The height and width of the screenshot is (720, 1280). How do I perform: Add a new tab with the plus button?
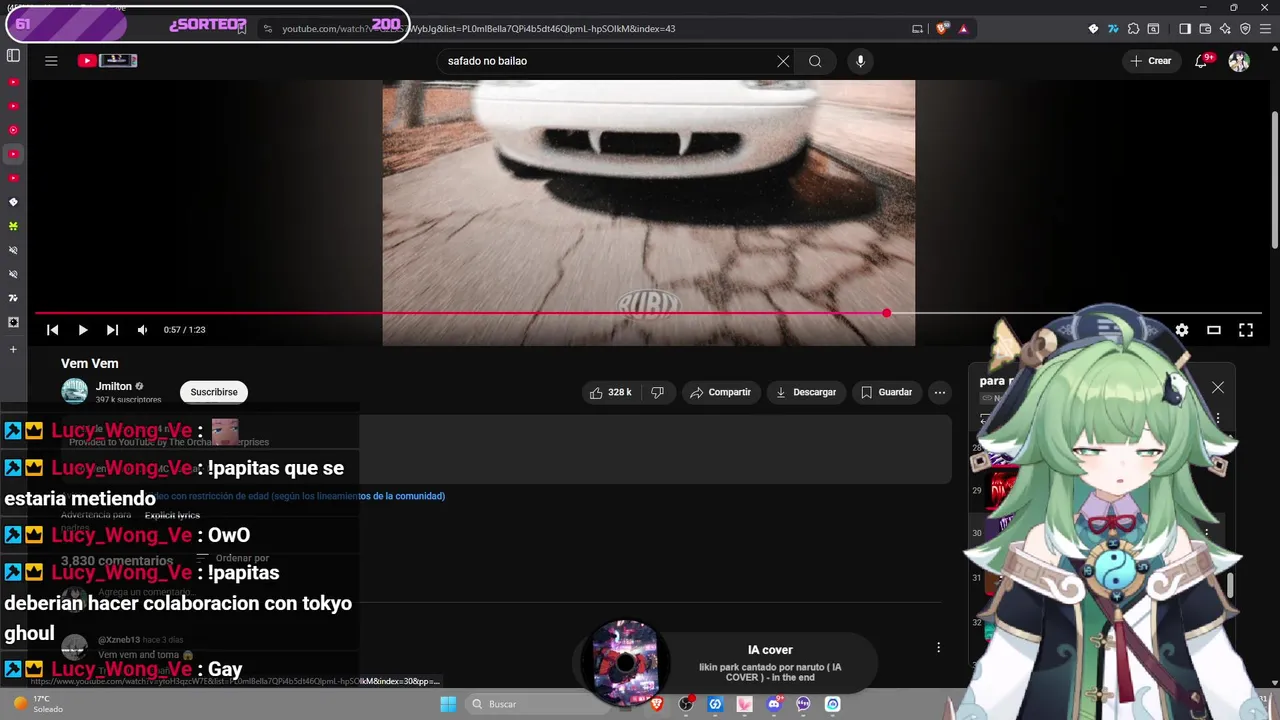(13, 349)
